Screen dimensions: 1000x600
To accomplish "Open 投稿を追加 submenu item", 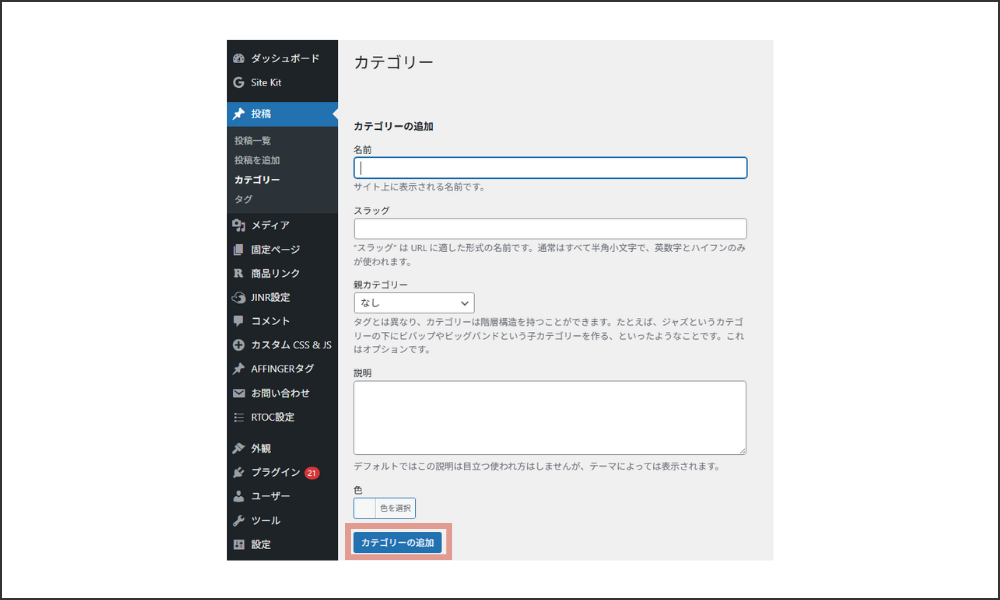I will 257,160.
